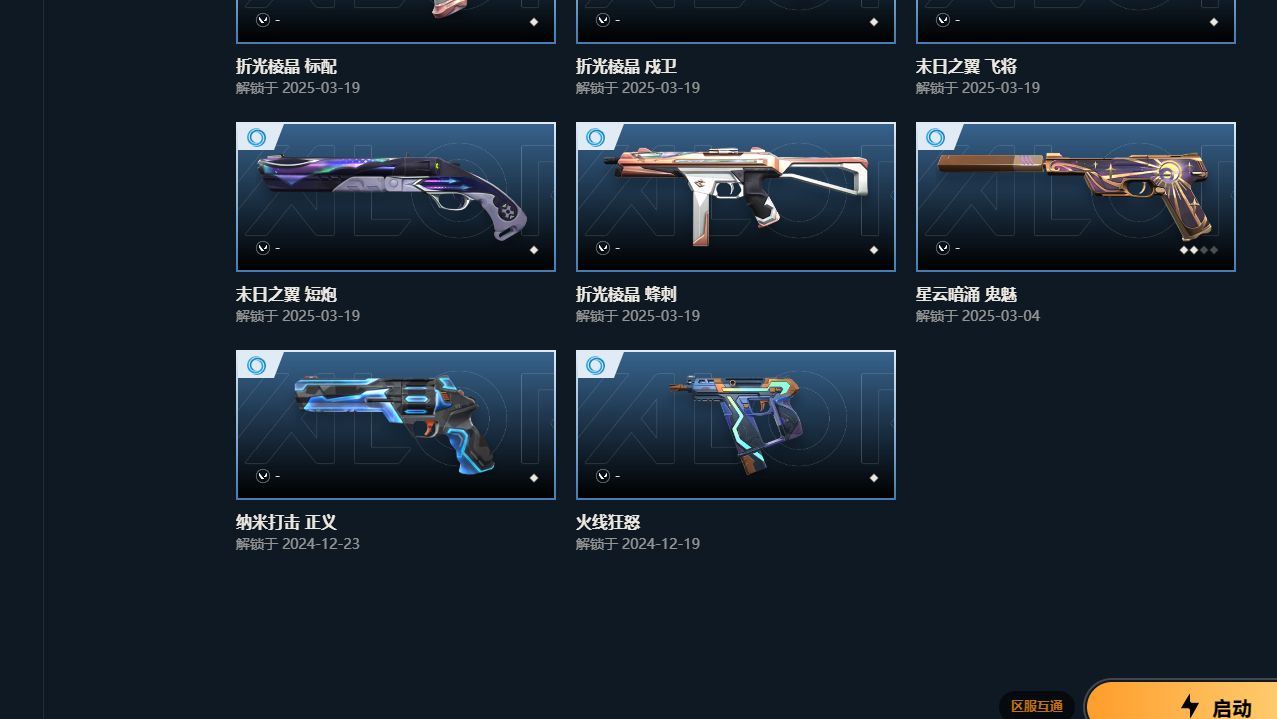This screenshot has height=719, width=1277.
Task: Click the diamond tier icon on 纳米打击 正义
Action: (533, 478)
